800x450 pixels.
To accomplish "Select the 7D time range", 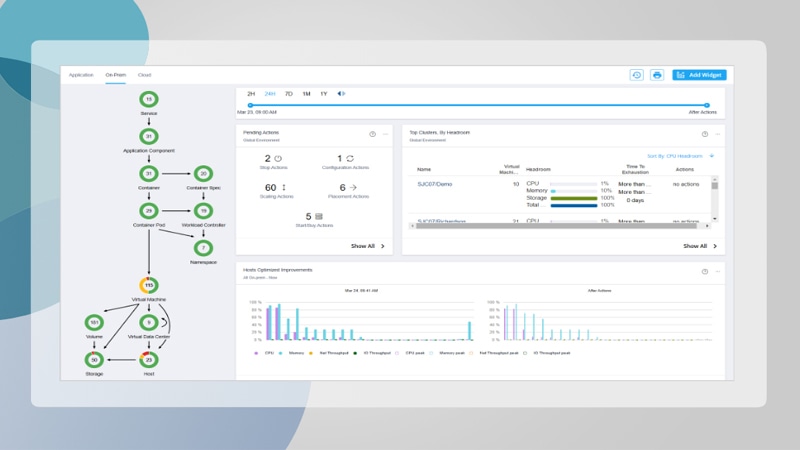I will [x=288, y=94].
